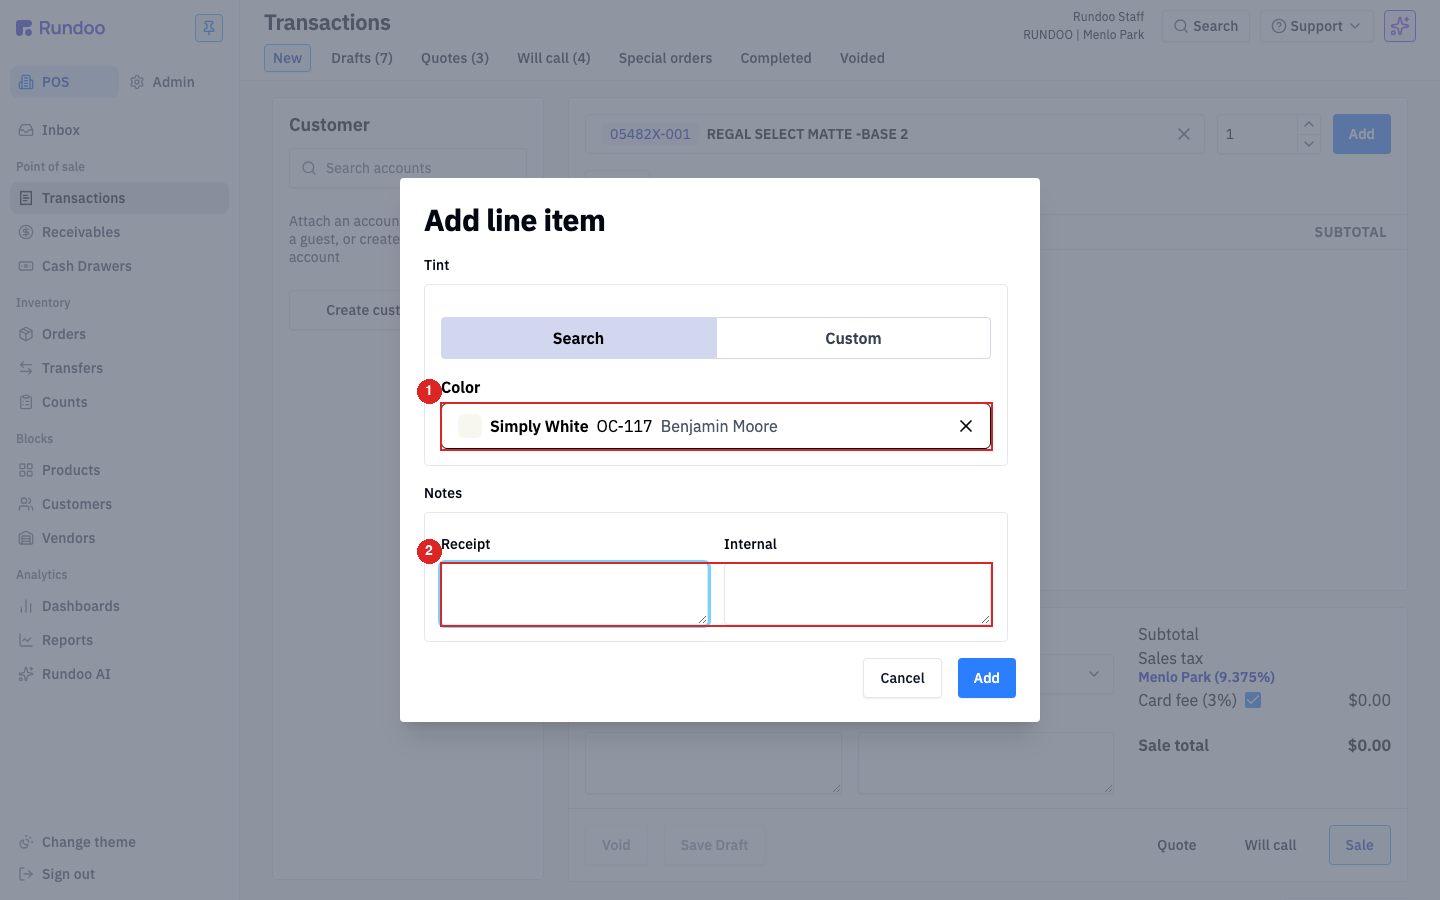Click the Add button beside quantity
The image size is (1440, 900).
(1361, 134)
